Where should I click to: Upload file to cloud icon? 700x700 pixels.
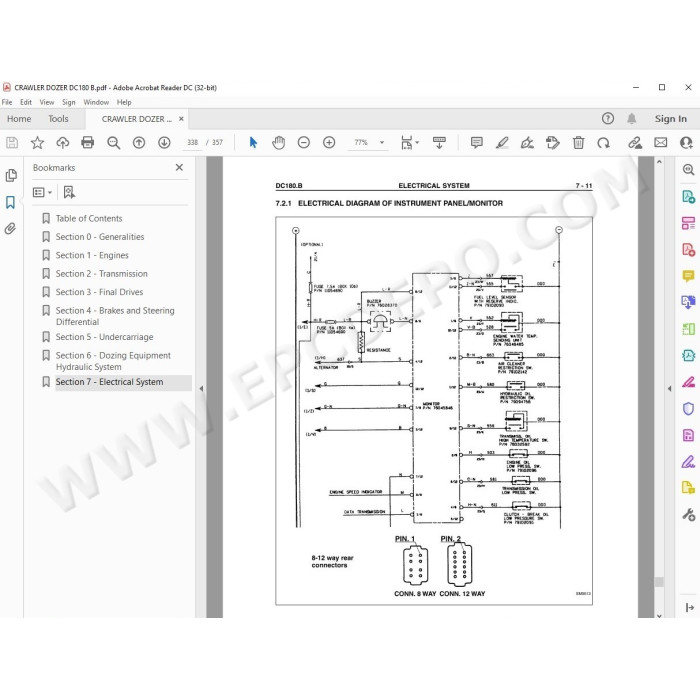pos(62,142)
